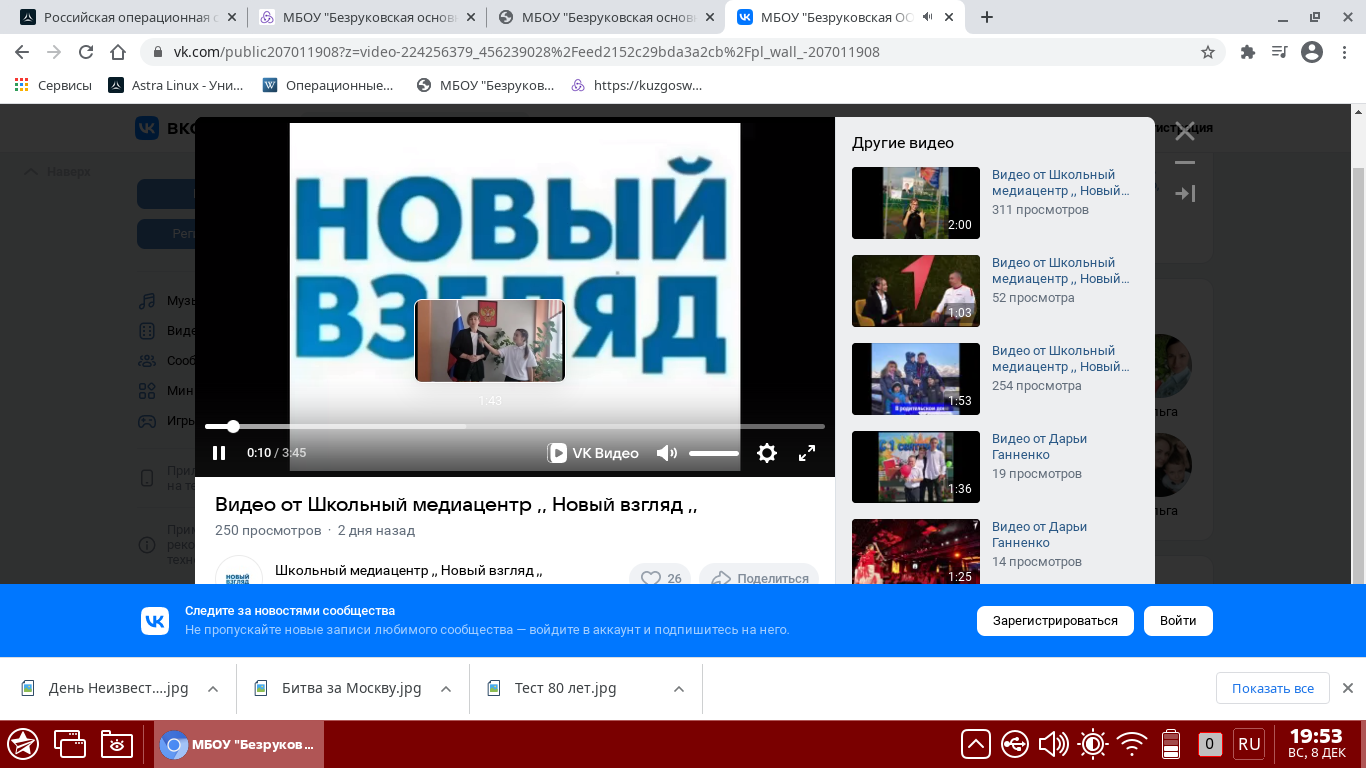The width and height of the screenshot is (1366, 768).
Task: Click the VK logo in the blue banner
Action: (x=155, y=621)
